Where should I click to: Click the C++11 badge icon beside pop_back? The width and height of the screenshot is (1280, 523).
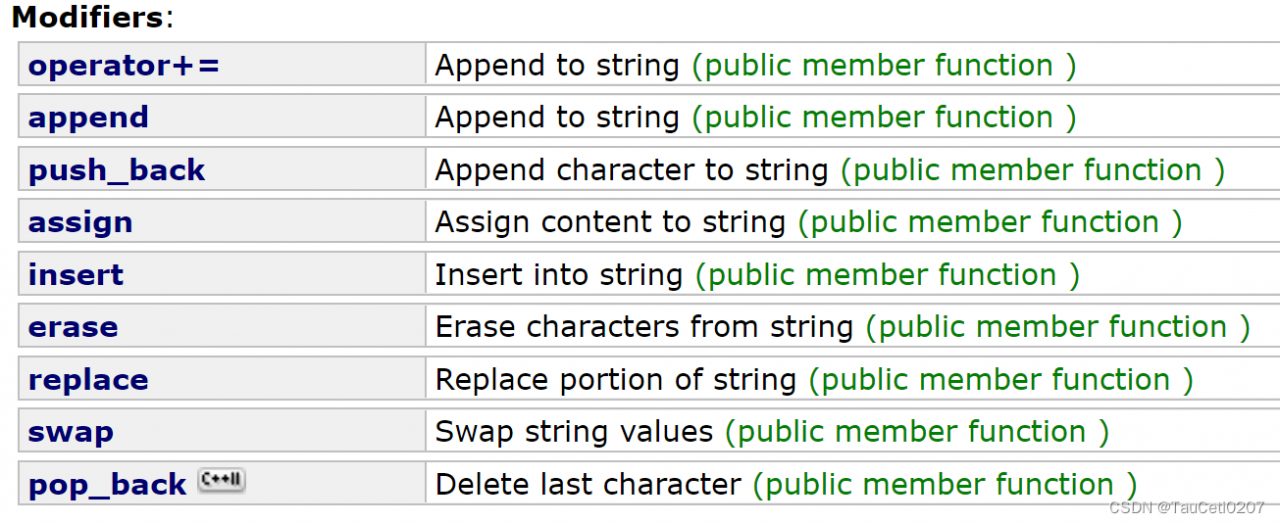coord(221,480)
